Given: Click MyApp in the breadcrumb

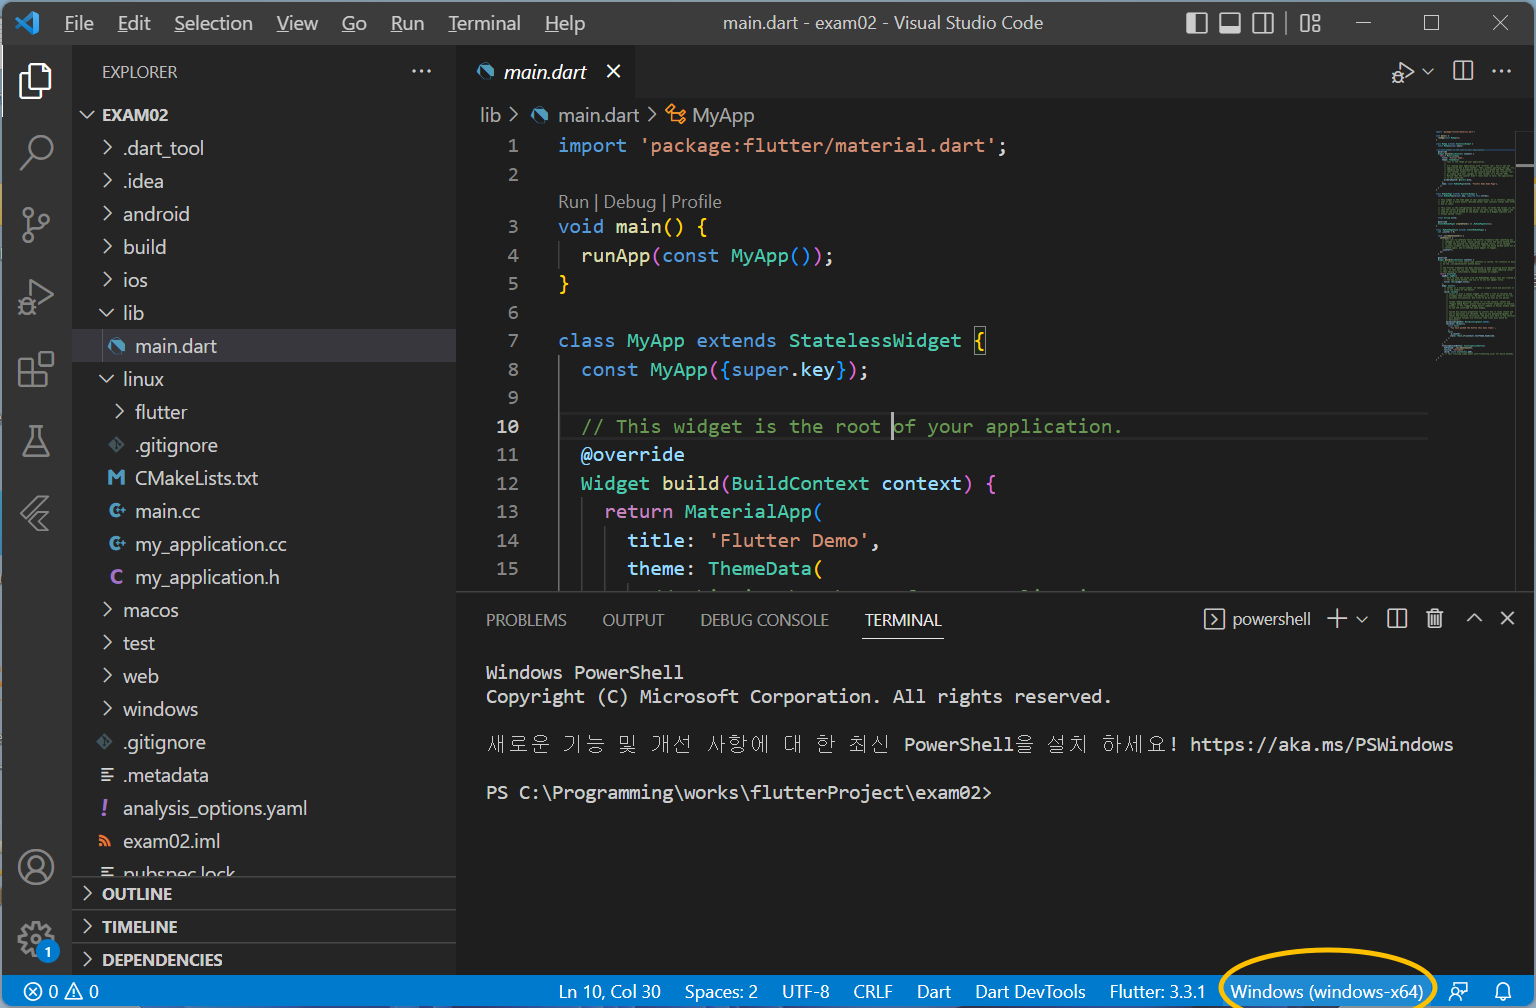Looking at the screenshot, I should 710,115.
